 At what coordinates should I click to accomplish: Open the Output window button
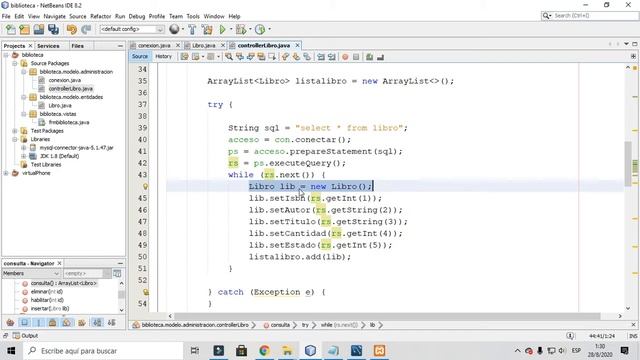[x=25, y=336]
